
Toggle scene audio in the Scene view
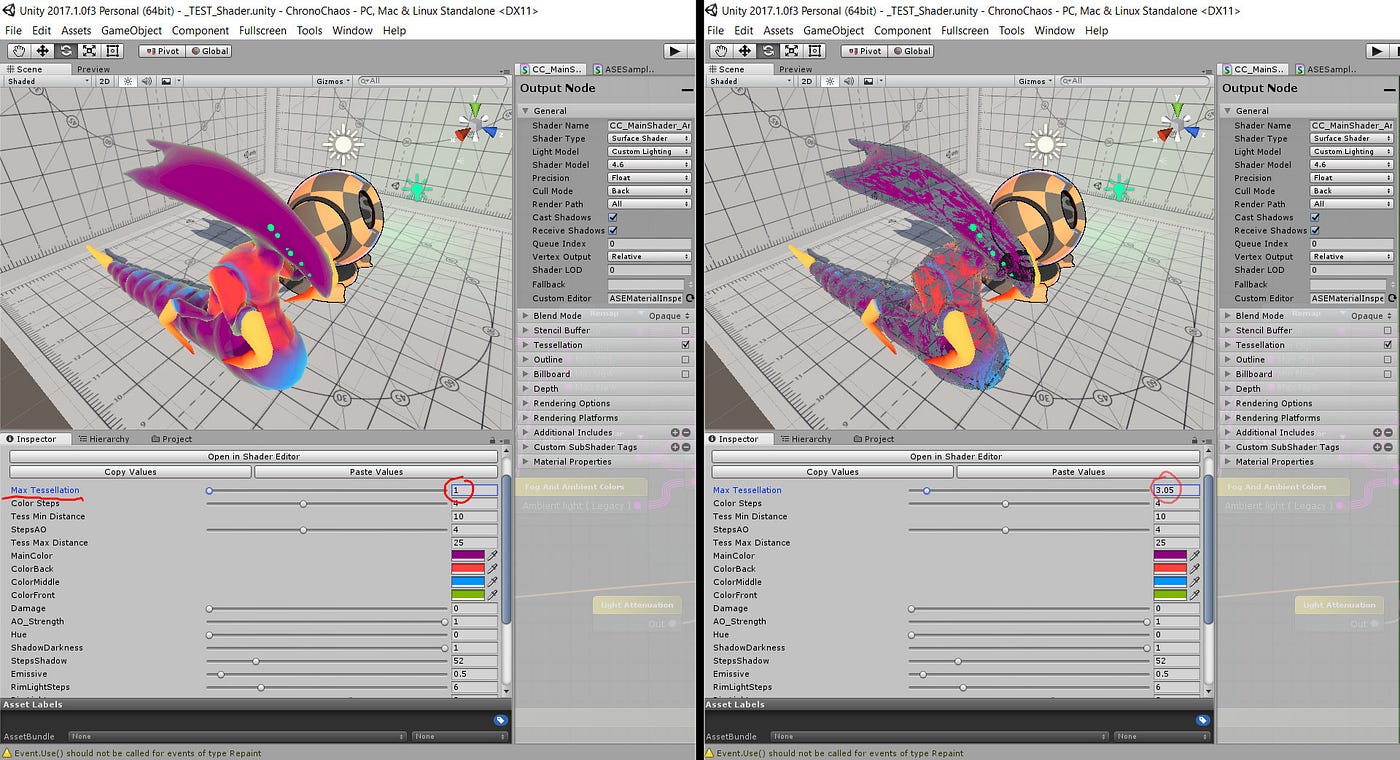click(x=147, y=81)
